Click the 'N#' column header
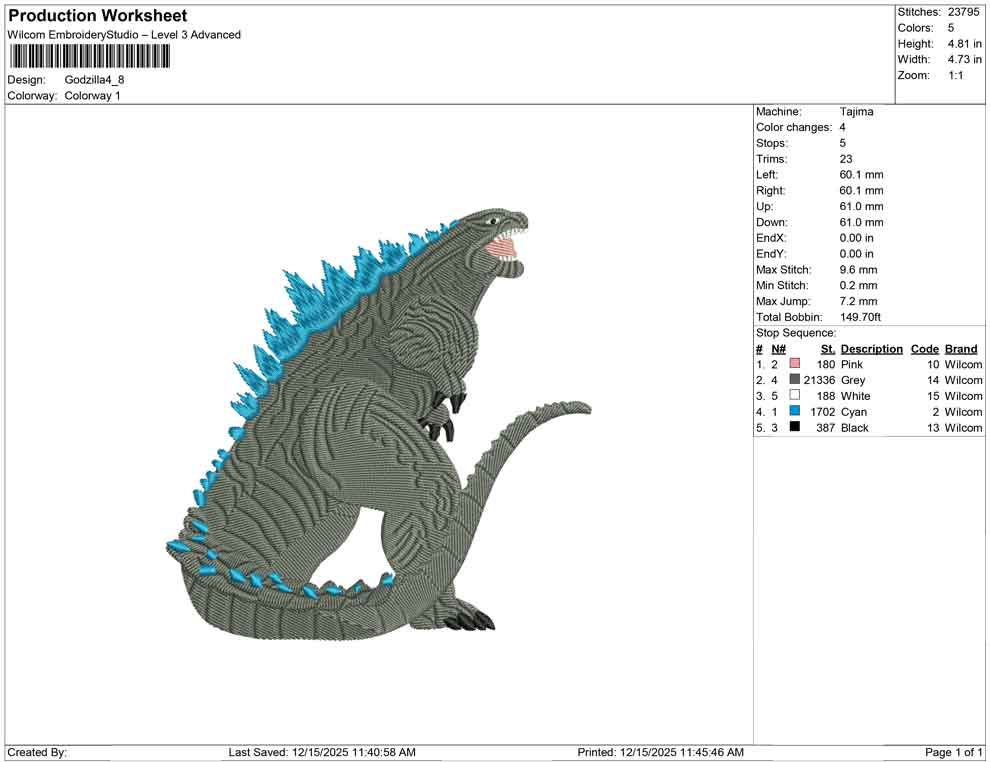The image size is (990, 762). click(x=778, y=349)
